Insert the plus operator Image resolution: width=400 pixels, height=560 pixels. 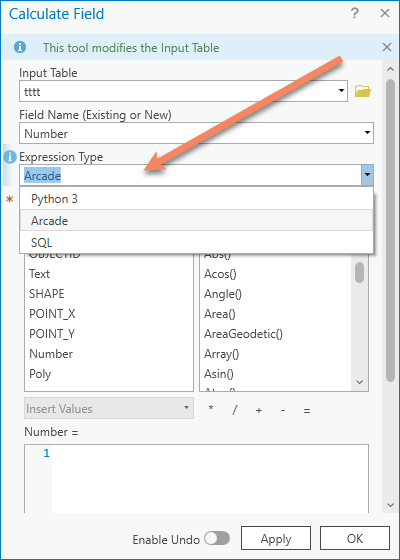click(x=259, y=410)
